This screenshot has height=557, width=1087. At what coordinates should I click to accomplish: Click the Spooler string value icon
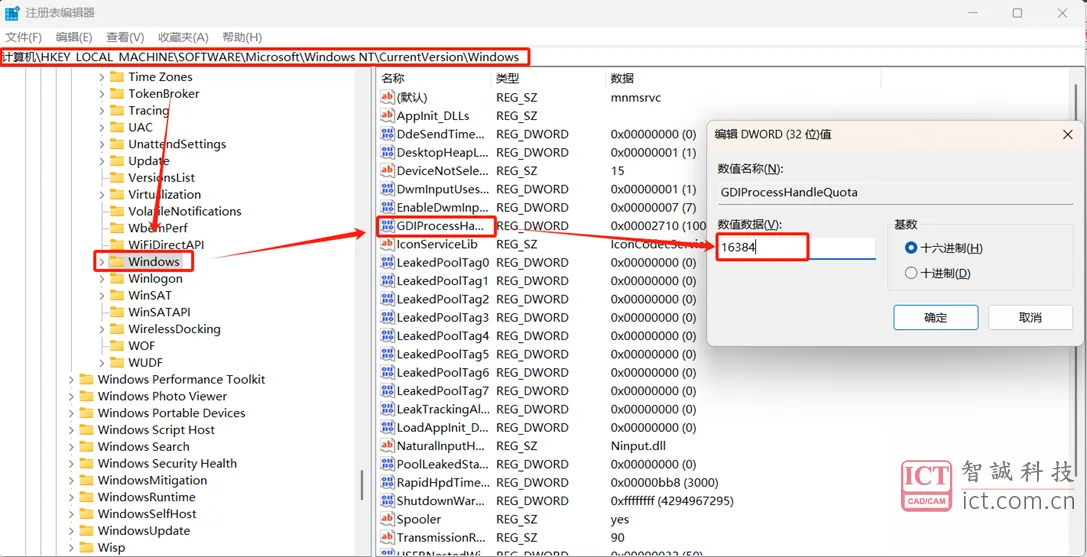coord(388,519)
